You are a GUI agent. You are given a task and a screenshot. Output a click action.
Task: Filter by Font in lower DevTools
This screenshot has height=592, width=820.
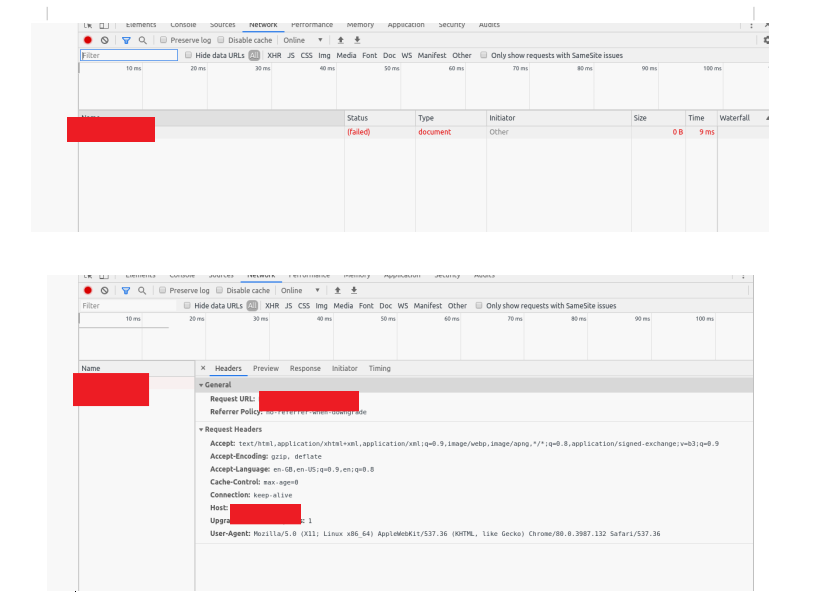tap(366, 305)
